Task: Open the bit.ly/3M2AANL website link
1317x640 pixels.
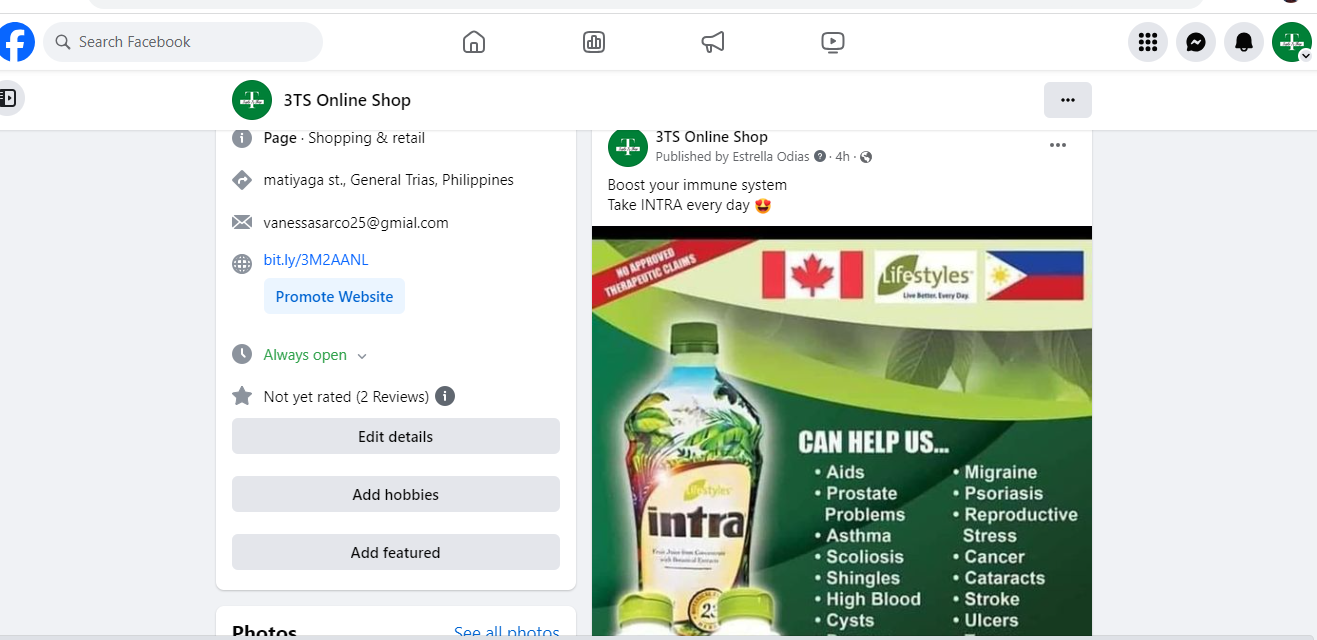Action: click(316, 260)
